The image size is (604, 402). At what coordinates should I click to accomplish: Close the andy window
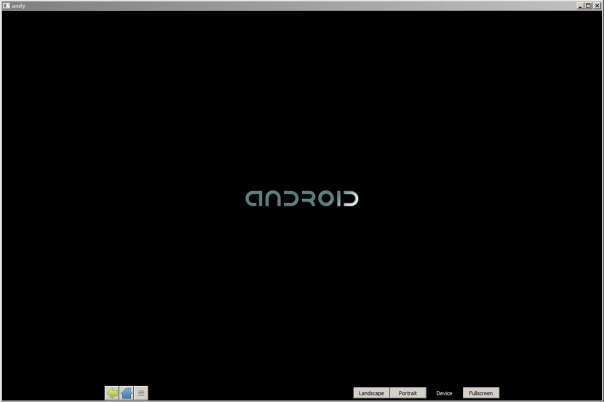tap(597, 6)
